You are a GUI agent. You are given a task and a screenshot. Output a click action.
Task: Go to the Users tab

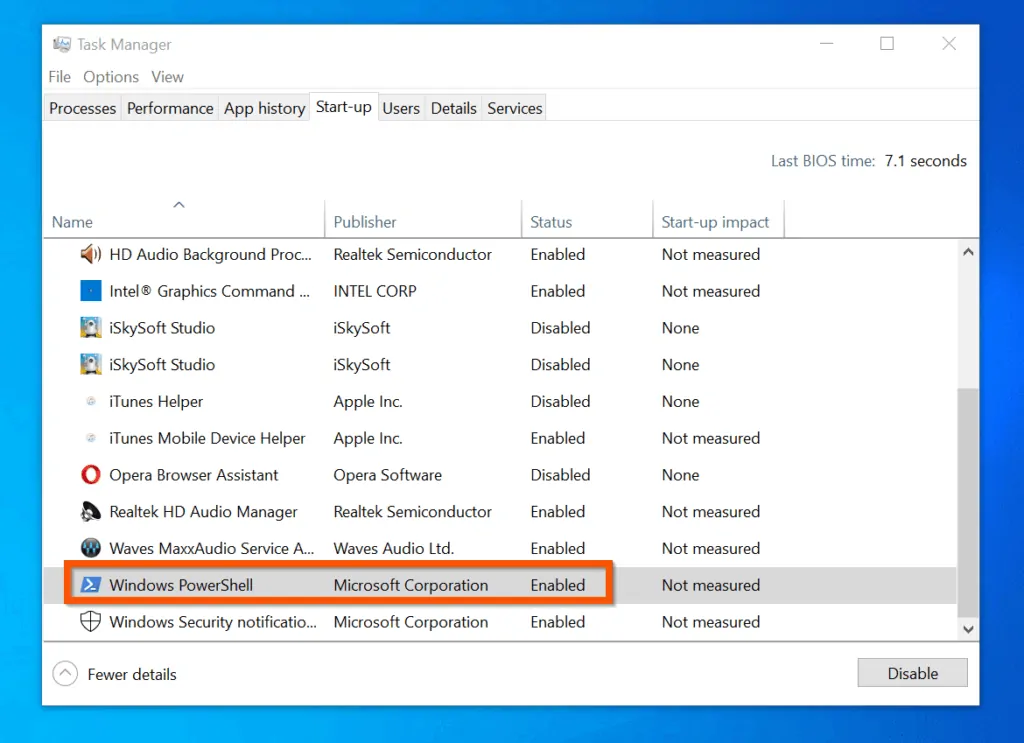(x=401, y=108)
